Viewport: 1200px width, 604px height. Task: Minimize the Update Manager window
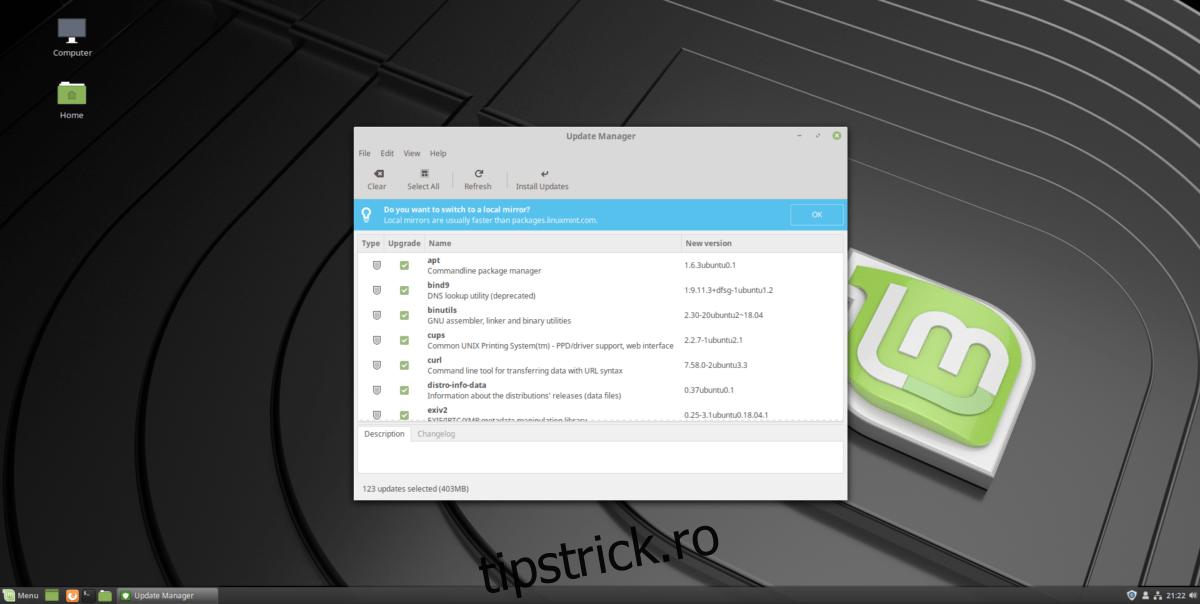(800, 135)
